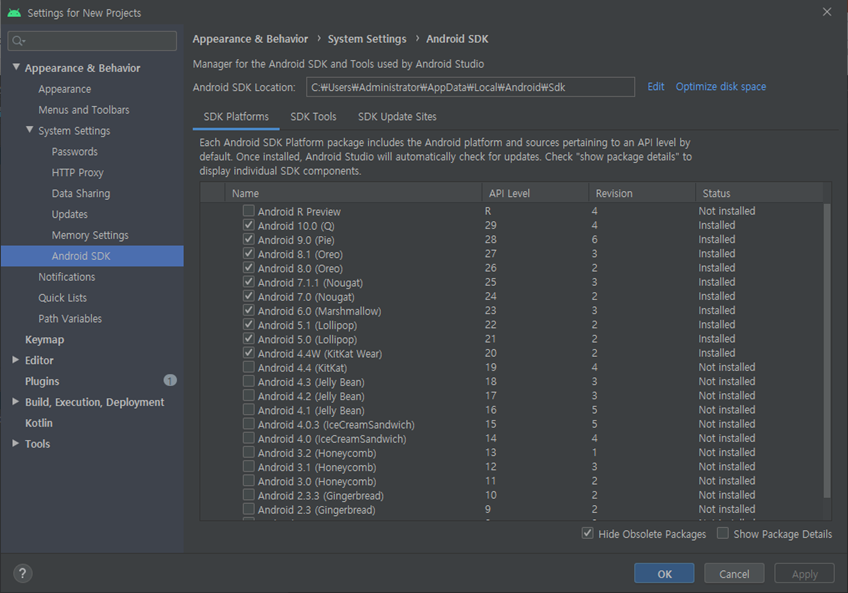Viewport: 848px width, 593px height.
Task: Click Appearance & Behavior breadcrumb
Action: (x=250, y=39)
